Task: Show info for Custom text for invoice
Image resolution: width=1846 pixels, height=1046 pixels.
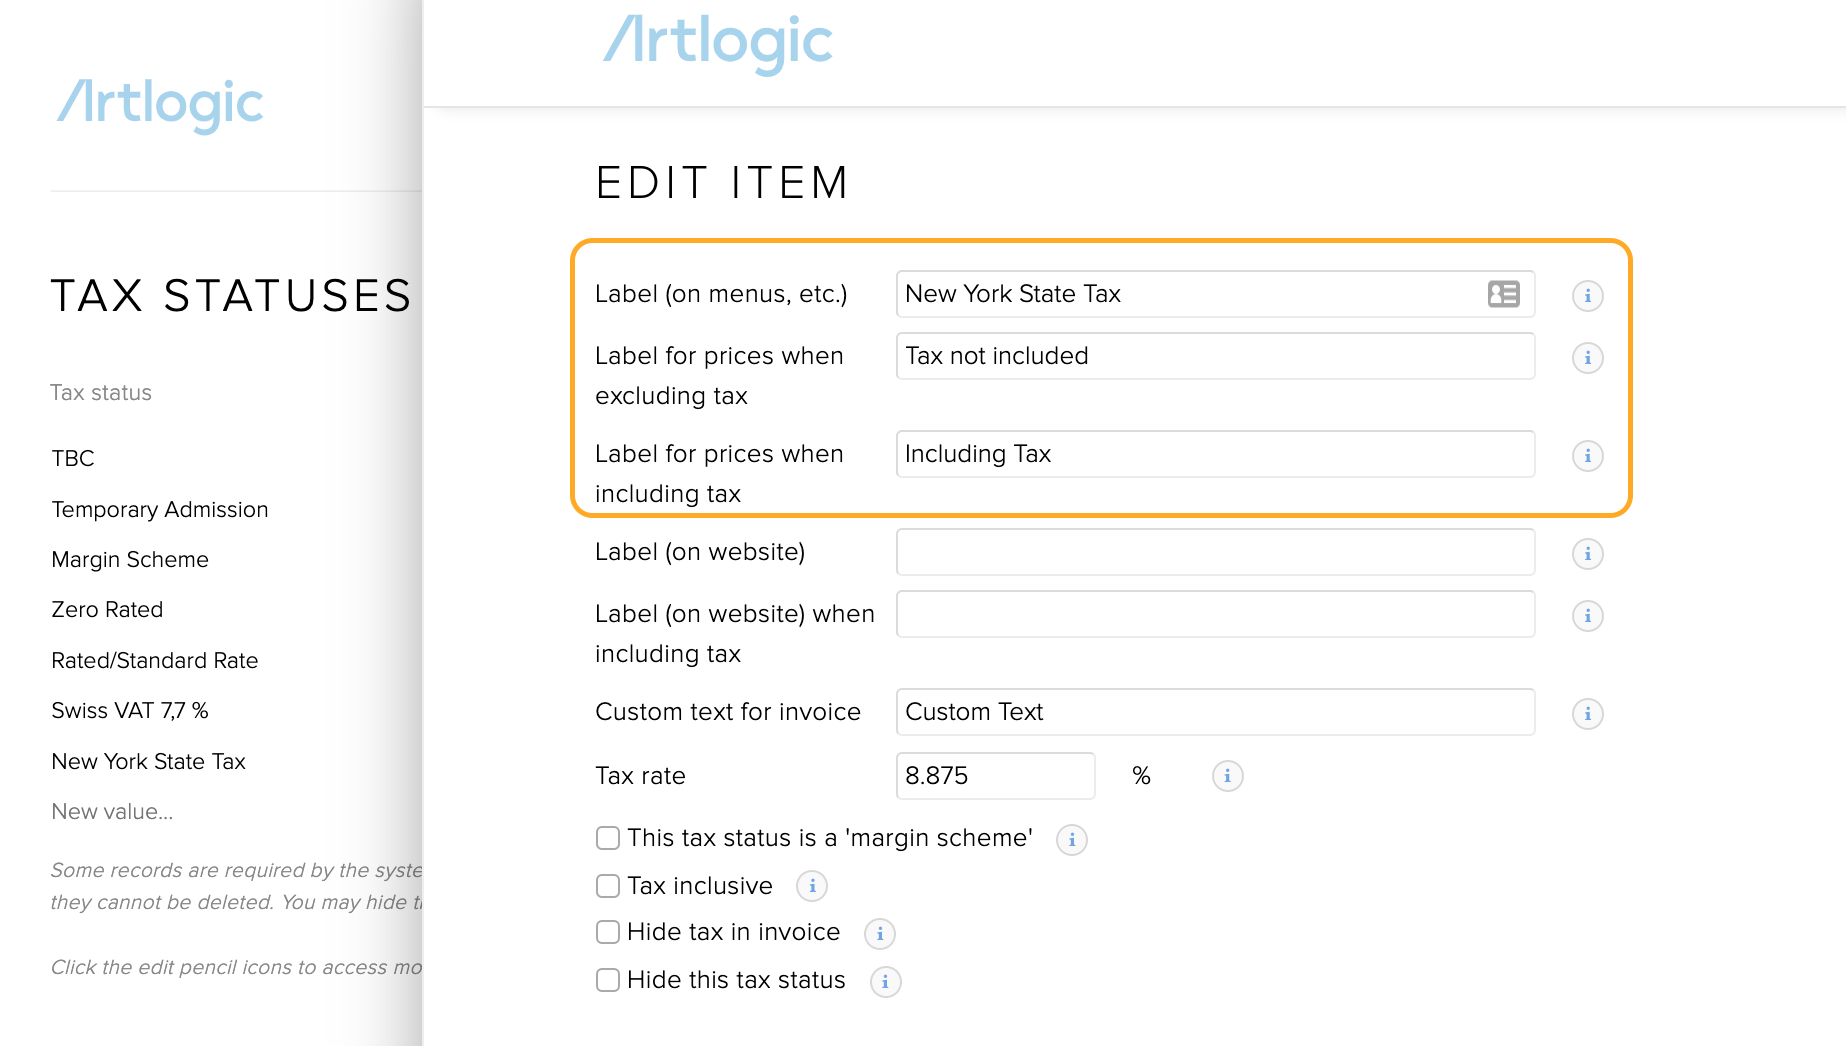Action: [1587, 714]
